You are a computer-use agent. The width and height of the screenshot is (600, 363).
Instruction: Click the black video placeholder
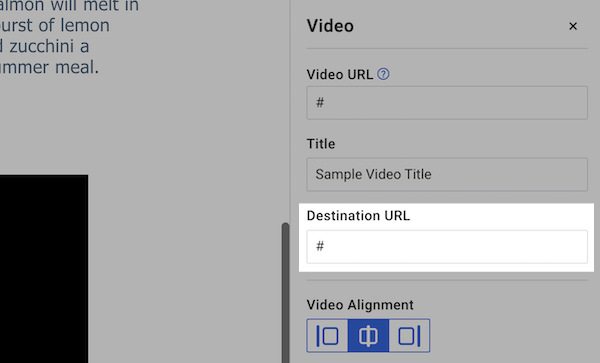point(44,269)
